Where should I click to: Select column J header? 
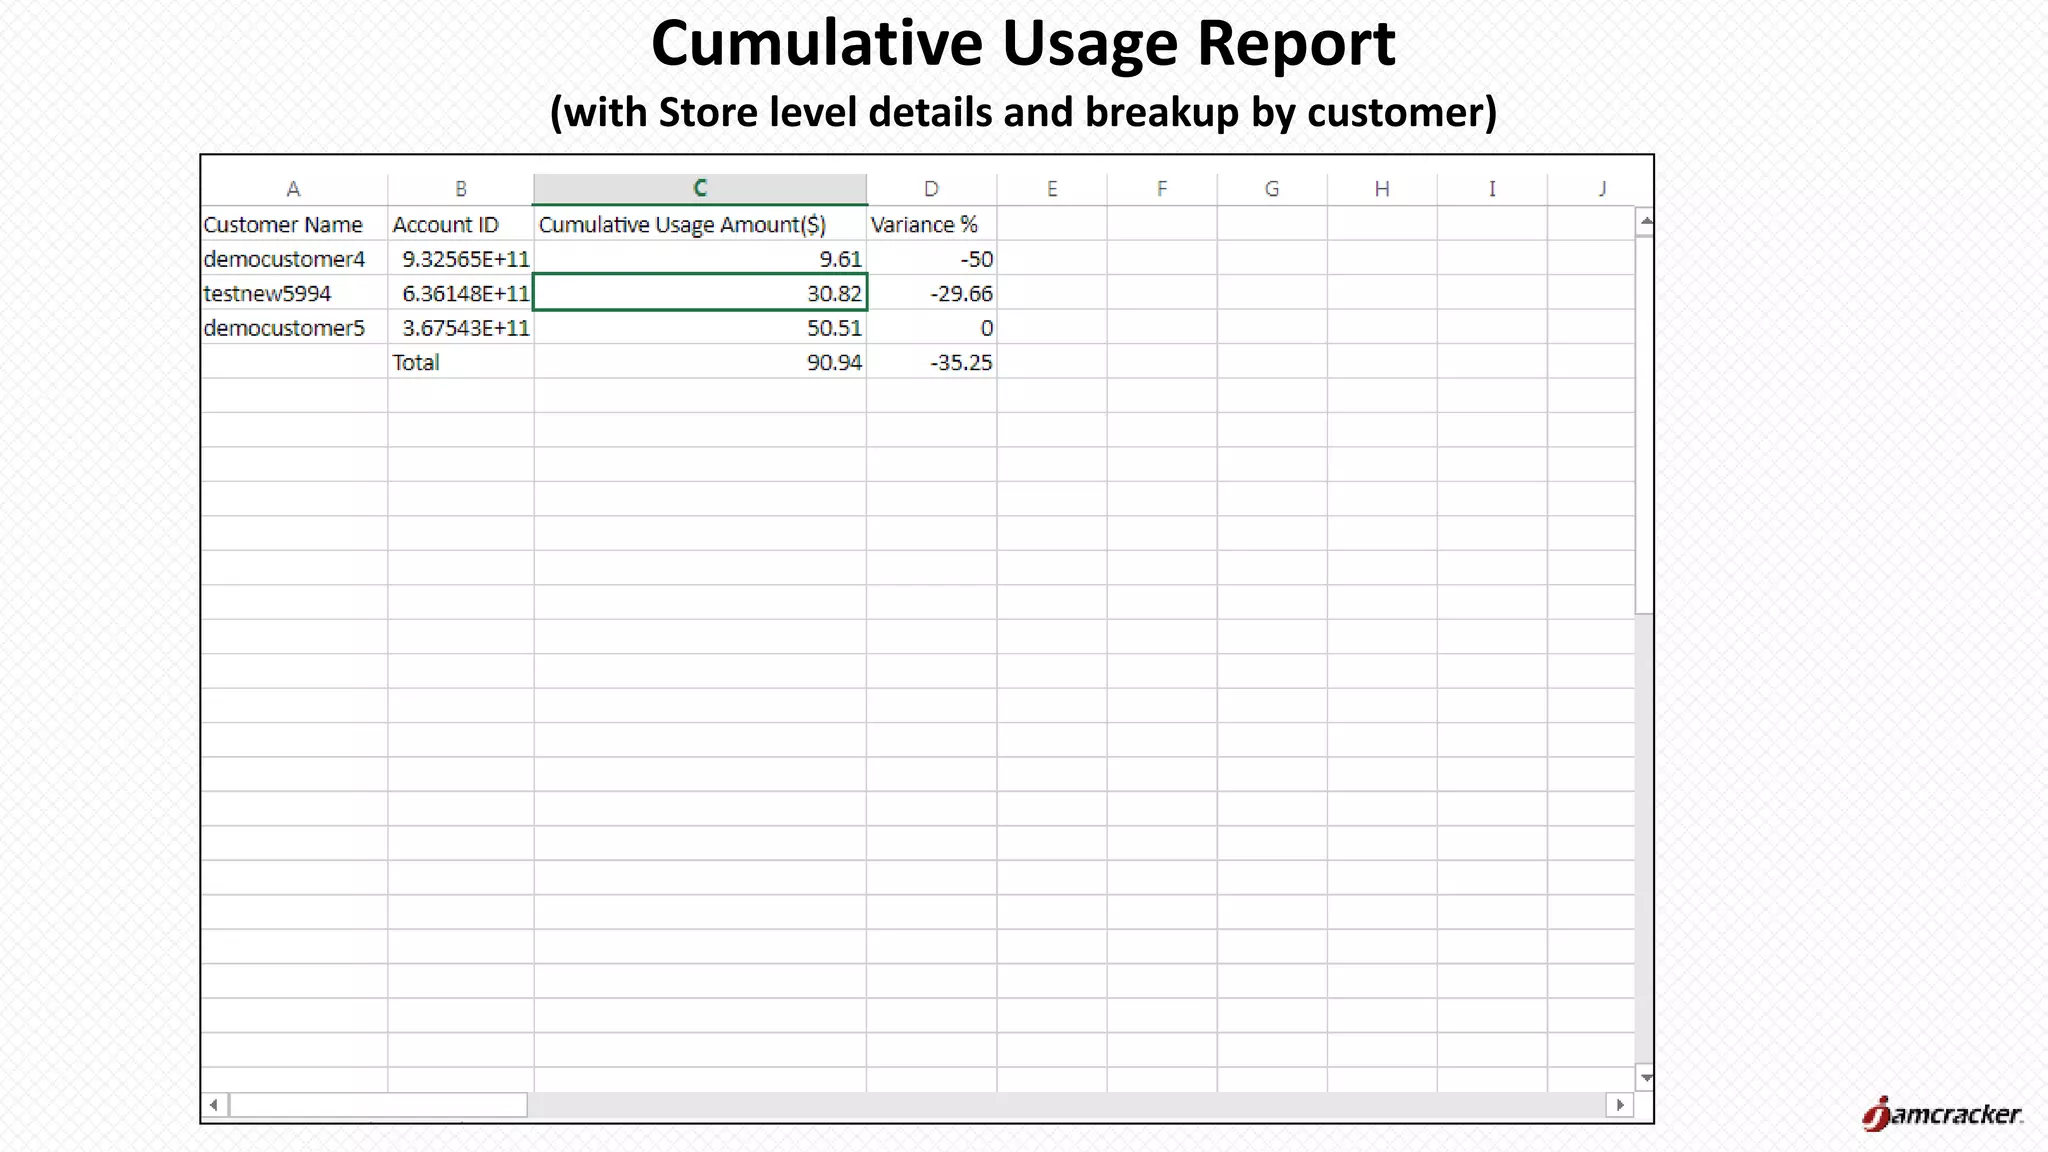[x=1600, y=189]
